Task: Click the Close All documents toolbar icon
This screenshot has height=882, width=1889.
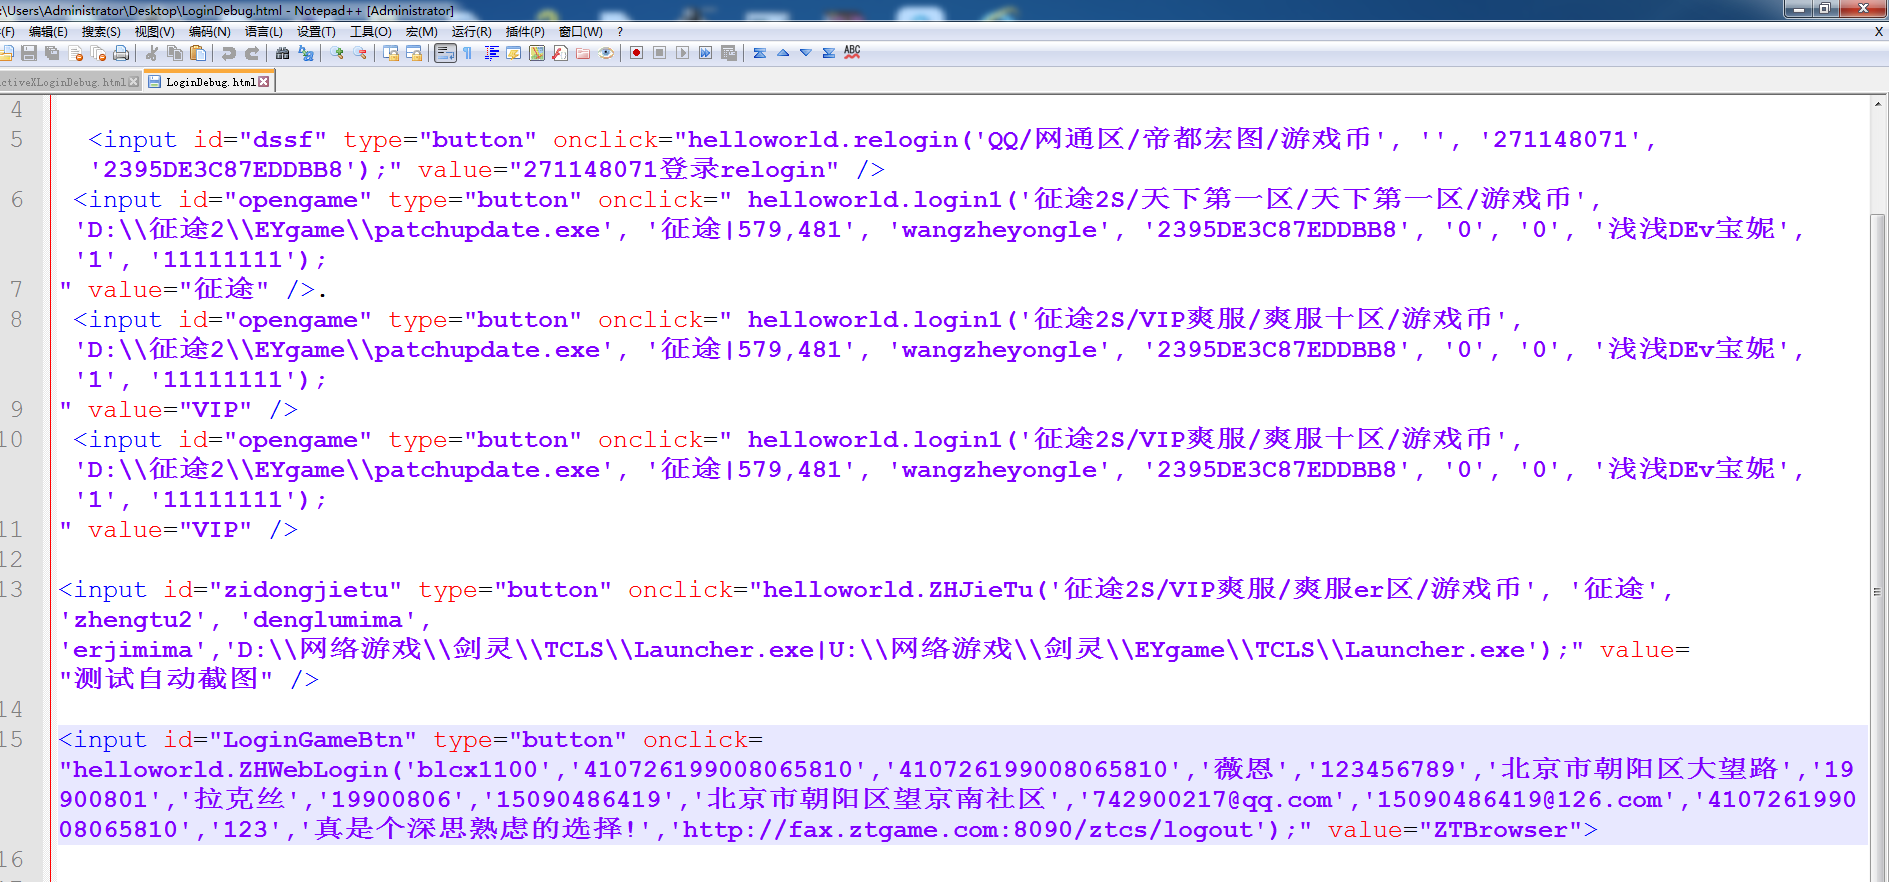Action: point(98,53)
